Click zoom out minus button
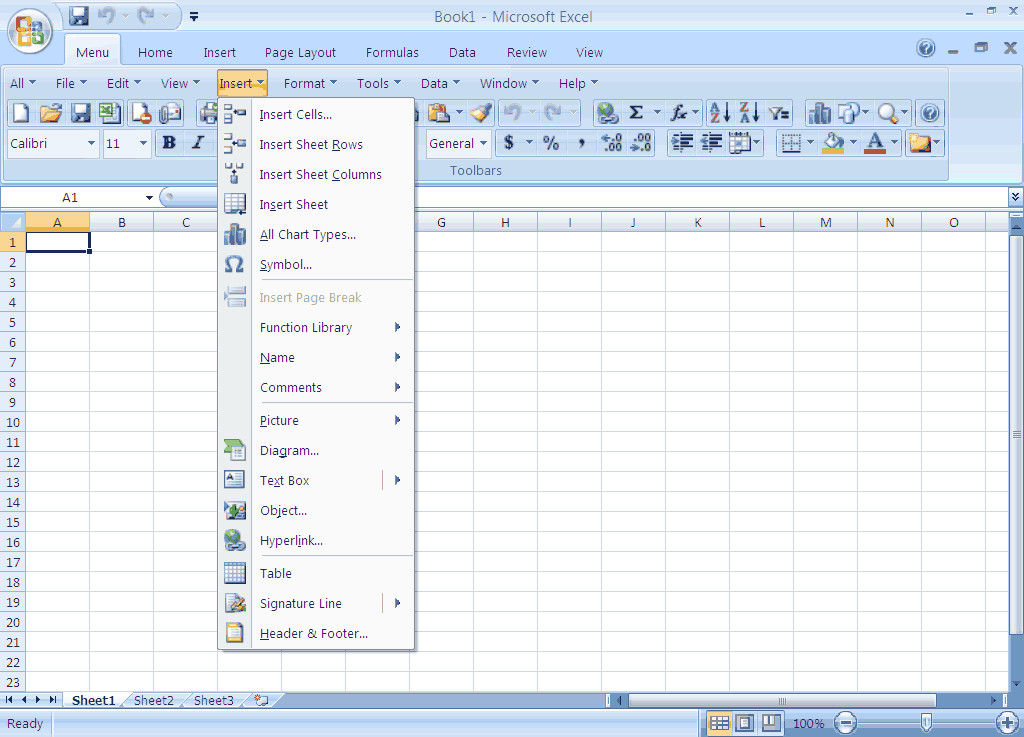 tap(846, 723)
